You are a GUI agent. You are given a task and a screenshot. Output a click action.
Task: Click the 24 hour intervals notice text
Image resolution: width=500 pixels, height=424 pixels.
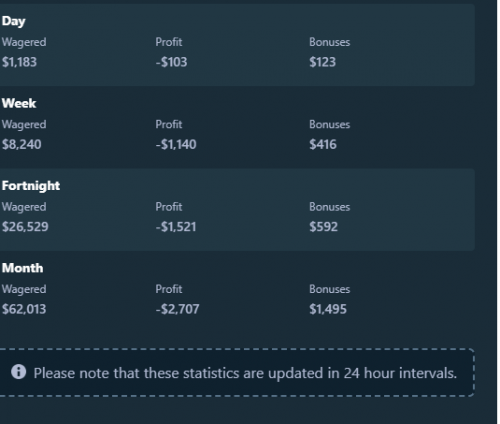click(x=245, y=373)
